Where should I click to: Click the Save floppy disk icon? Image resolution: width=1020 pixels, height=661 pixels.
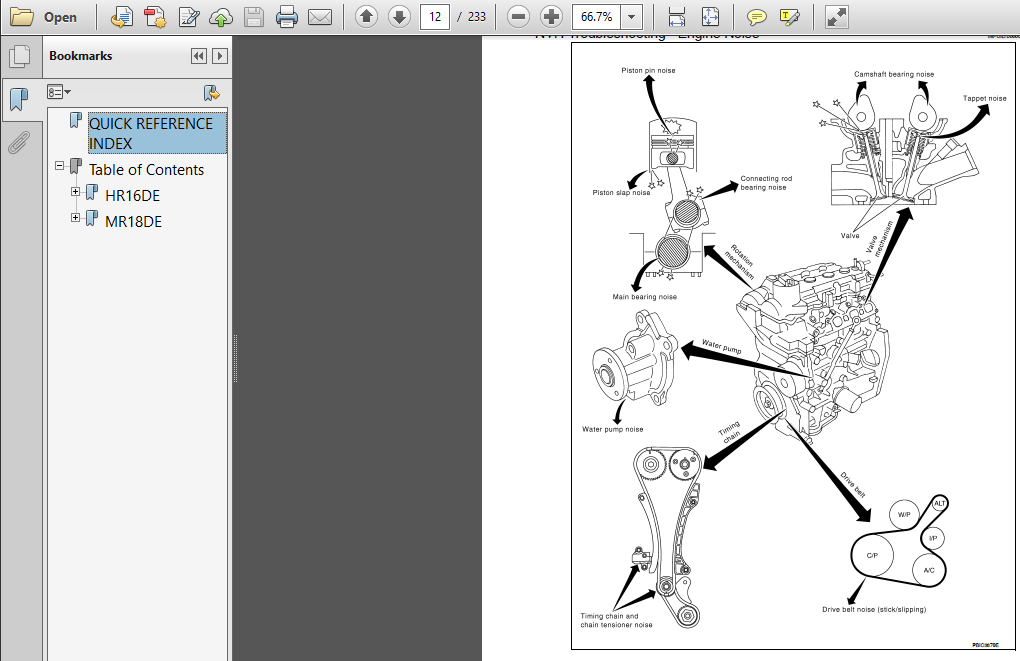254,17
